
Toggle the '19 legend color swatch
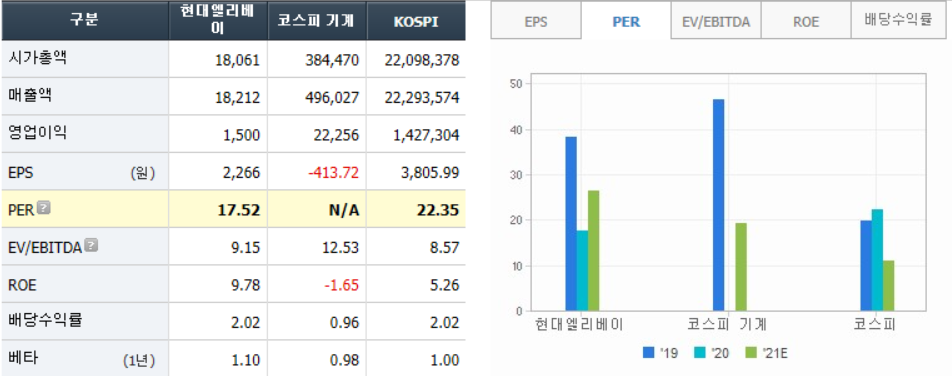pyautogui.click(x=648, y=352)
